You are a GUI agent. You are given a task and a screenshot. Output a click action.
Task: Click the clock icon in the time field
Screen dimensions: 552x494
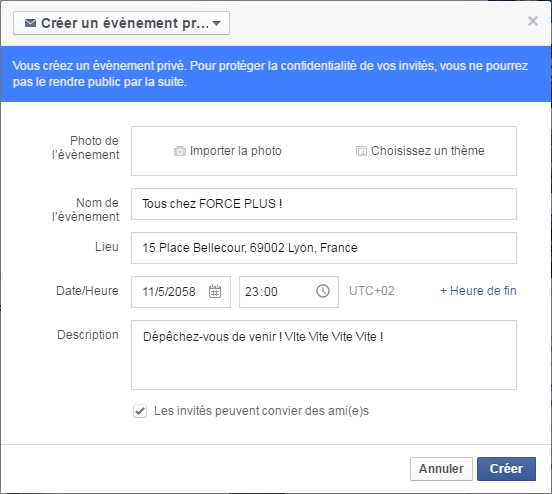323,291
